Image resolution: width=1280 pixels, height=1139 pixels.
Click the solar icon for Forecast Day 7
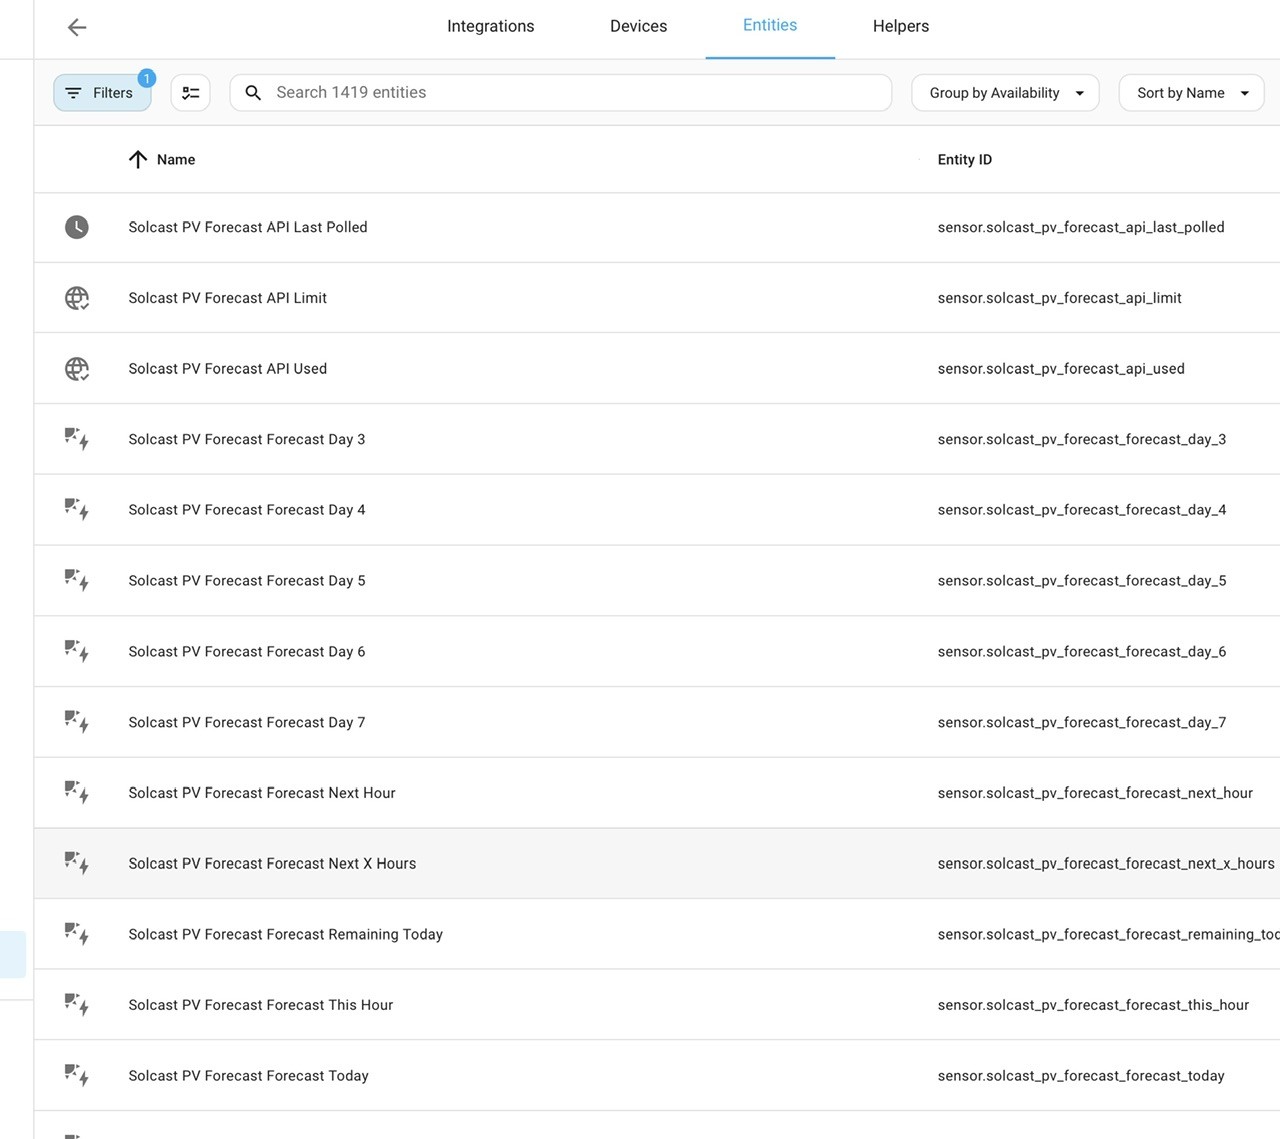coord(77,722)
